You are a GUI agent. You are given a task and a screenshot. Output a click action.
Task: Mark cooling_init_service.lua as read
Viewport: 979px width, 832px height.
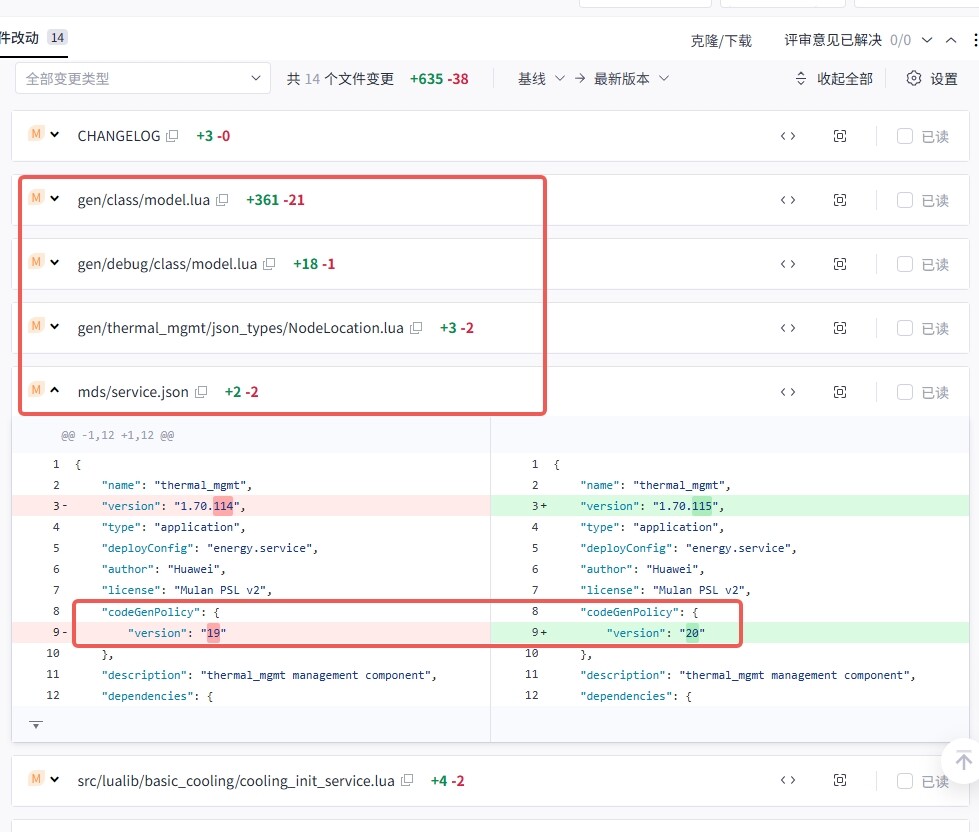[905, 780]
